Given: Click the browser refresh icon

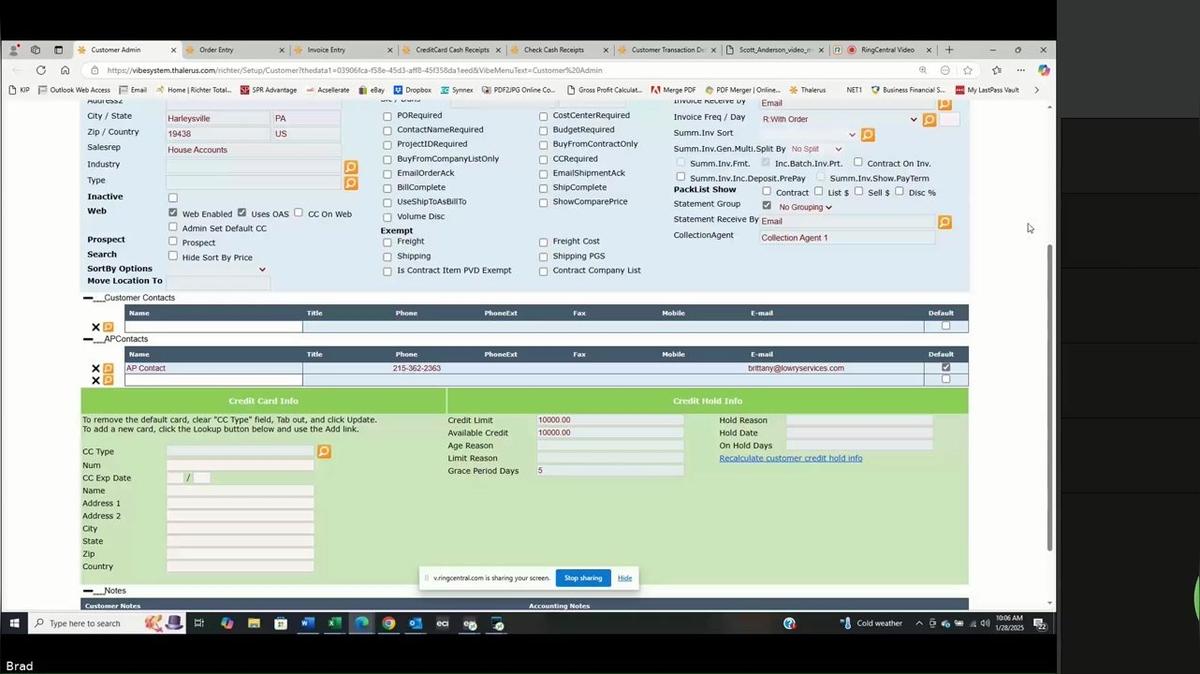Looking at the screenshot, I should tap(41, 70).
